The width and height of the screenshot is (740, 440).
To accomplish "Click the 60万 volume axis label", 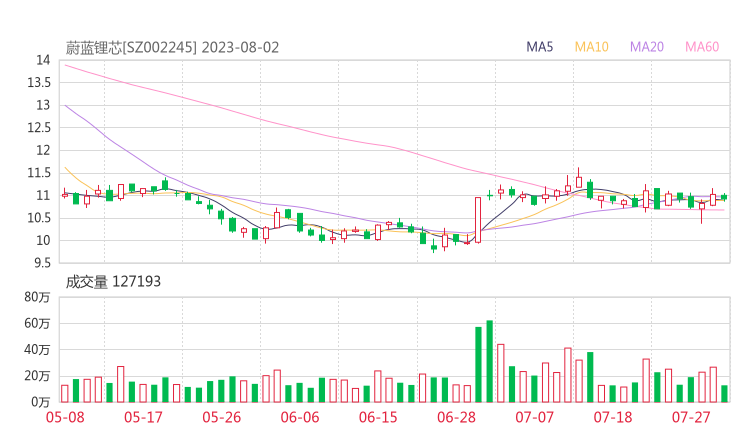I will (x=37, y=323).
